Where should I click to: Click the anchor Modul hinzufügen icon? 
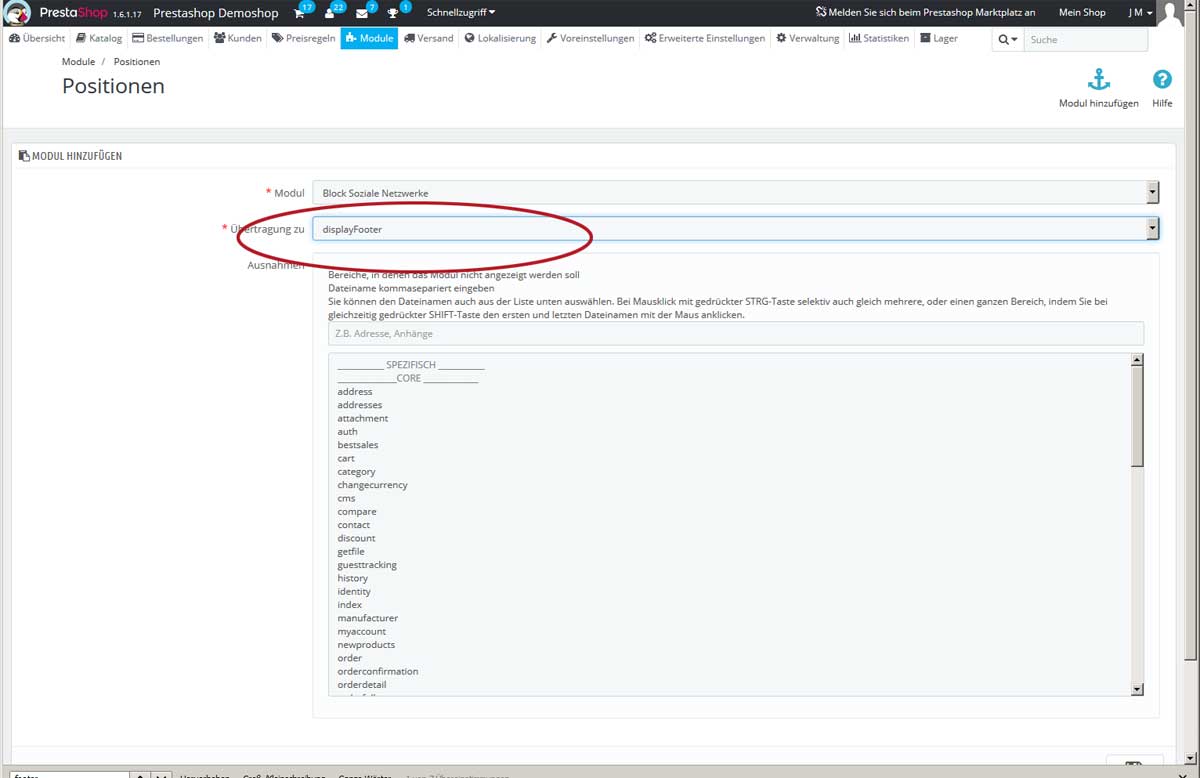point(1098,80)
